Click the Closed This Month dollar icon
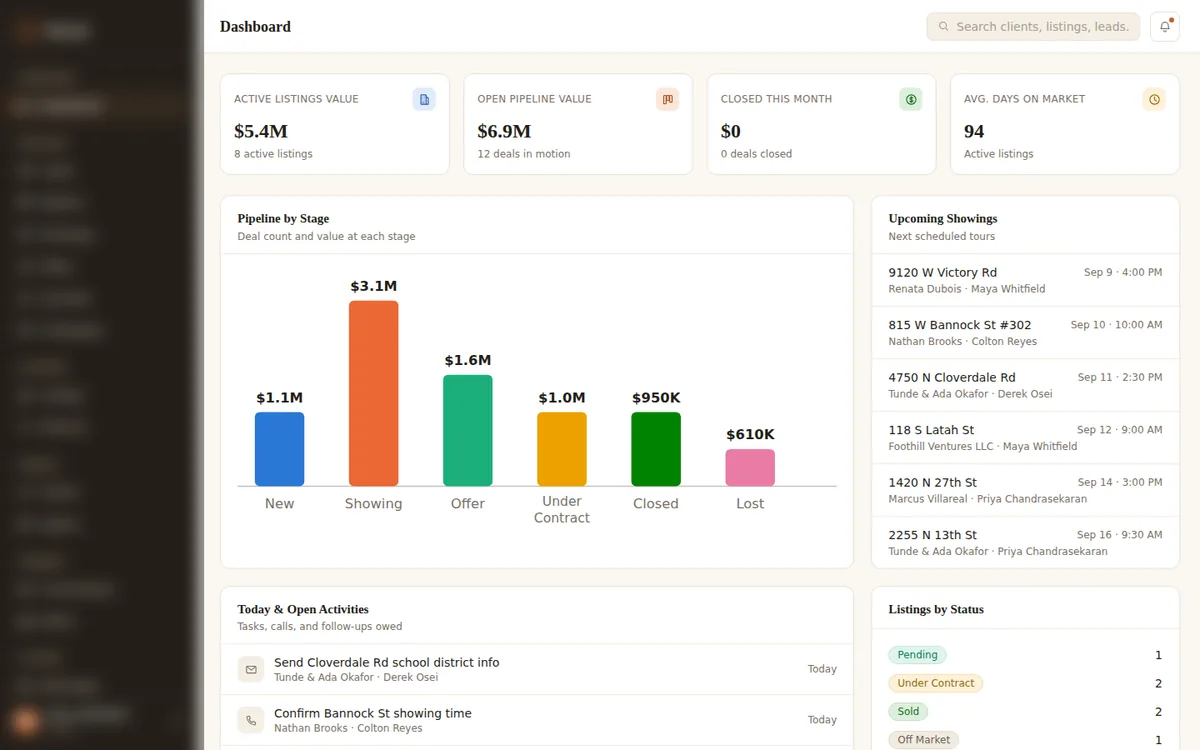This screenshot has height=750, width=1200. pos(911,99)
